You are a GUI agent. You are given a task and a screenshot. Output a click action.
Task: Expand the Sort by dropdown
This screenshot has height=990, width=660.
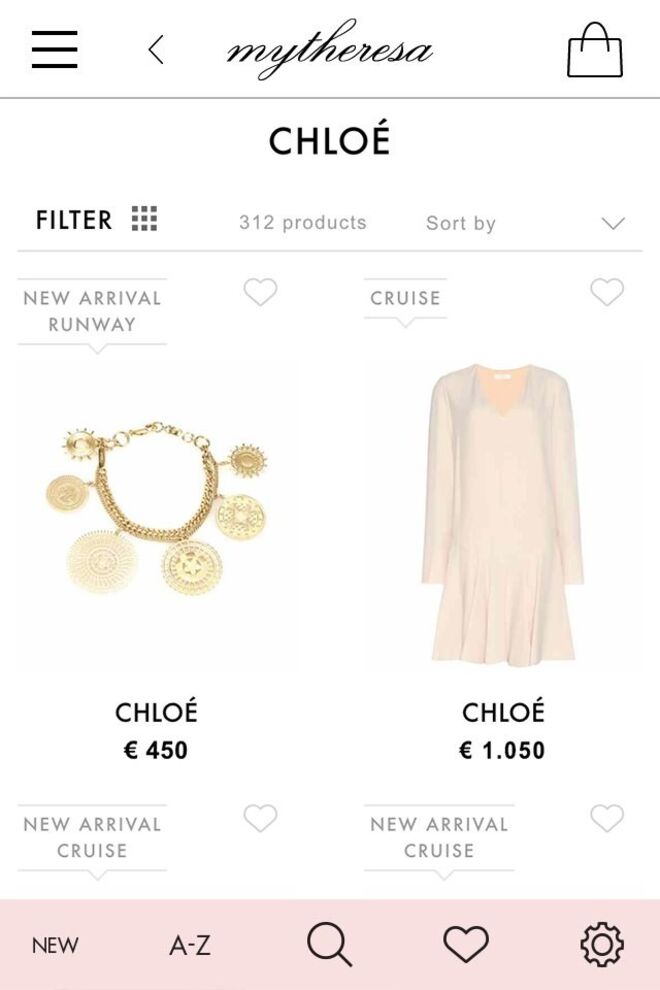[461, 223]
